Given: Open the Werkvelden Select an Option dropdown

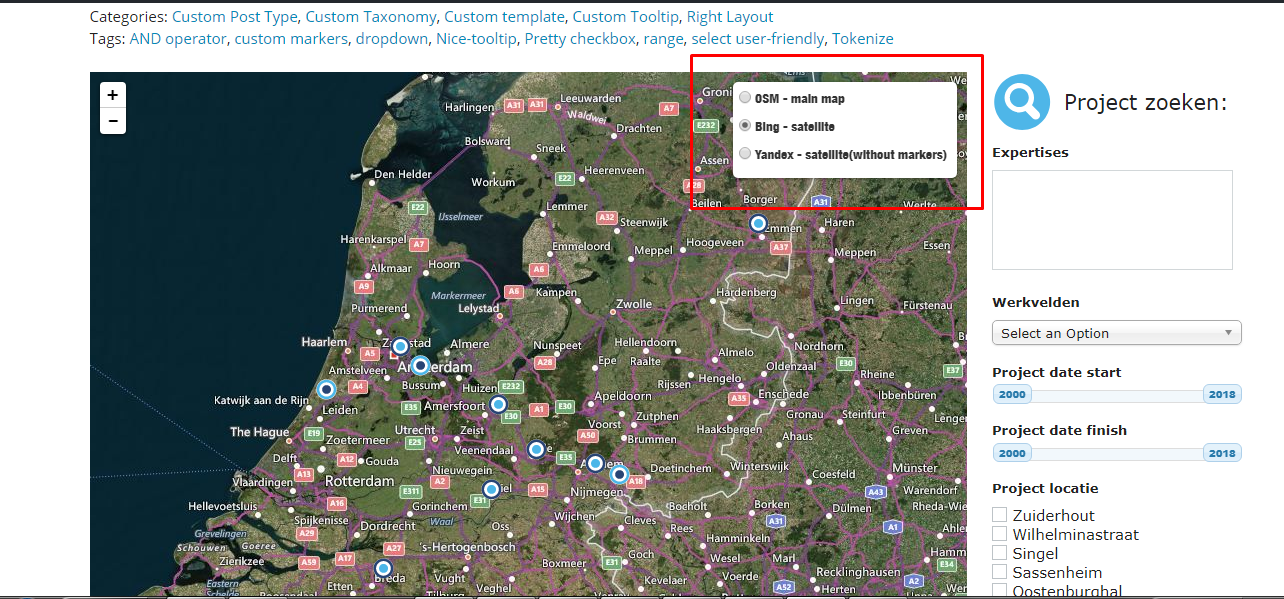Looking at the screenshot, I should coord(1116,333).
